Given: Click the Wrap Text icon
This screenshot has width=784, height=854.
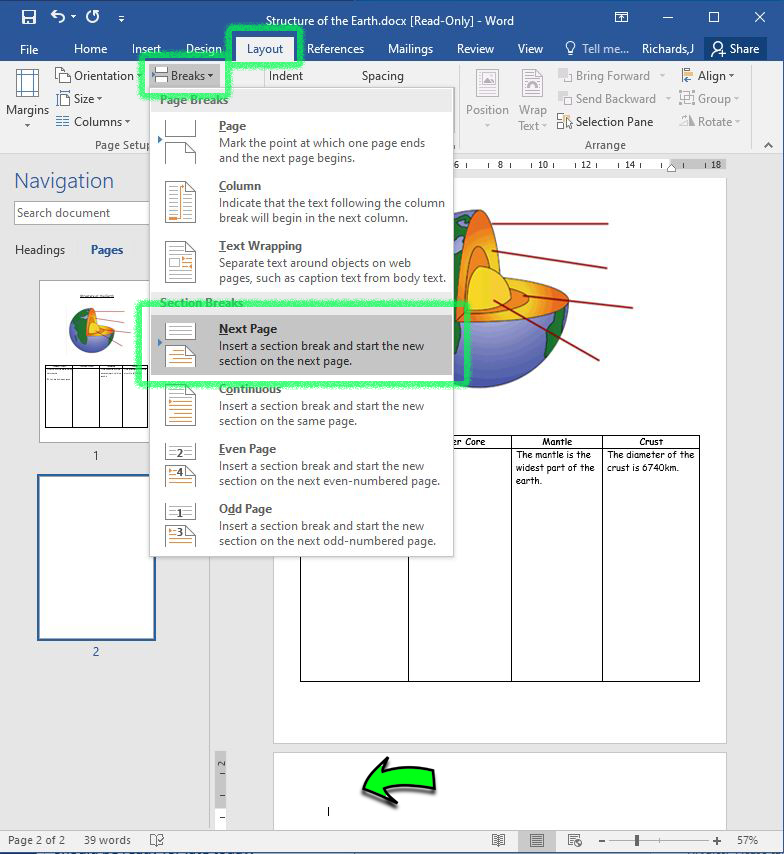Looking at the screenshot, I should 532,99.
